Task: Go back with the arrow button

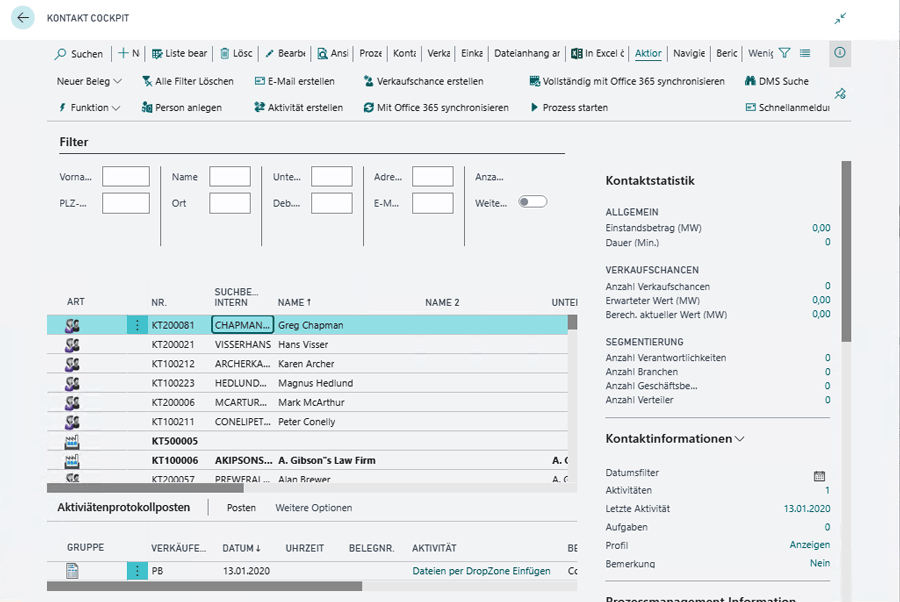Action: 23,18
